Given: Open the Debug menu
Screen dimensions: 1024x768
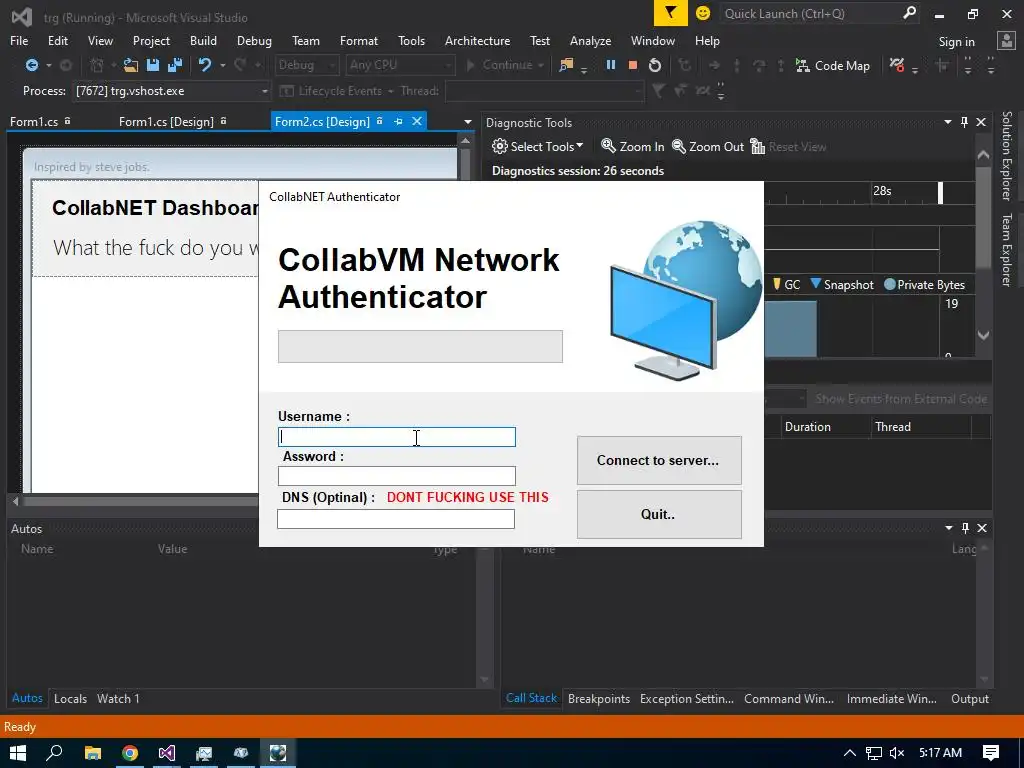Looking at the screenshot, I should (254, 40).
